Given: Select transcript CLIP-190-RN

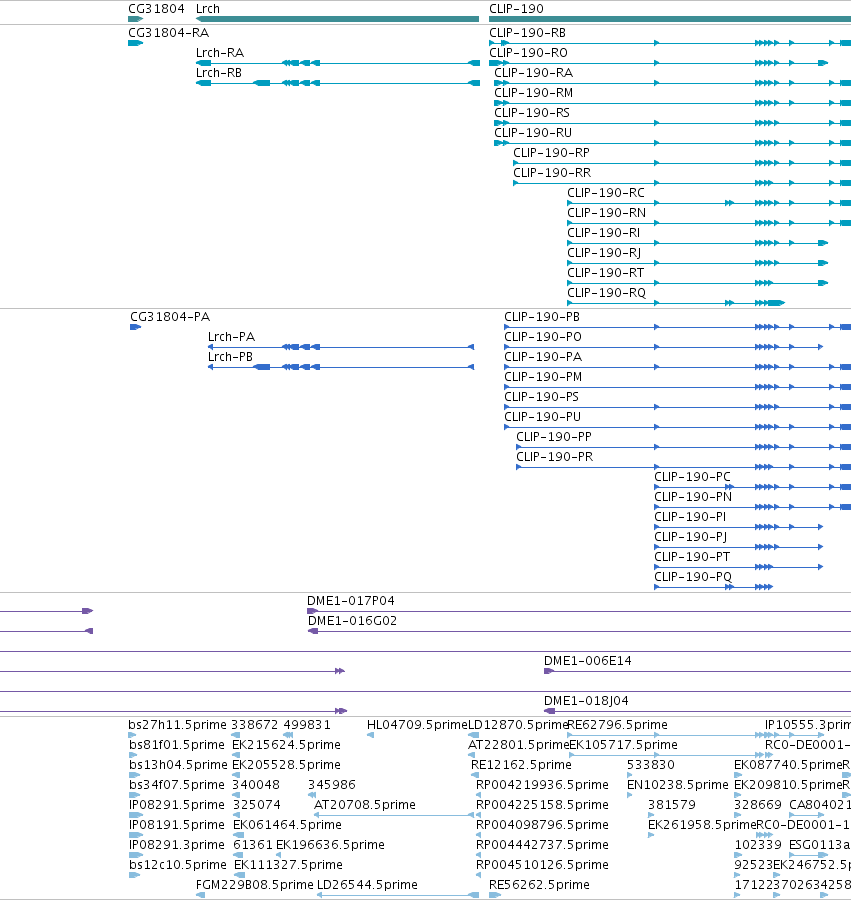Looking at the screenshot, I should pyautogui.click(x=607, y=213).
